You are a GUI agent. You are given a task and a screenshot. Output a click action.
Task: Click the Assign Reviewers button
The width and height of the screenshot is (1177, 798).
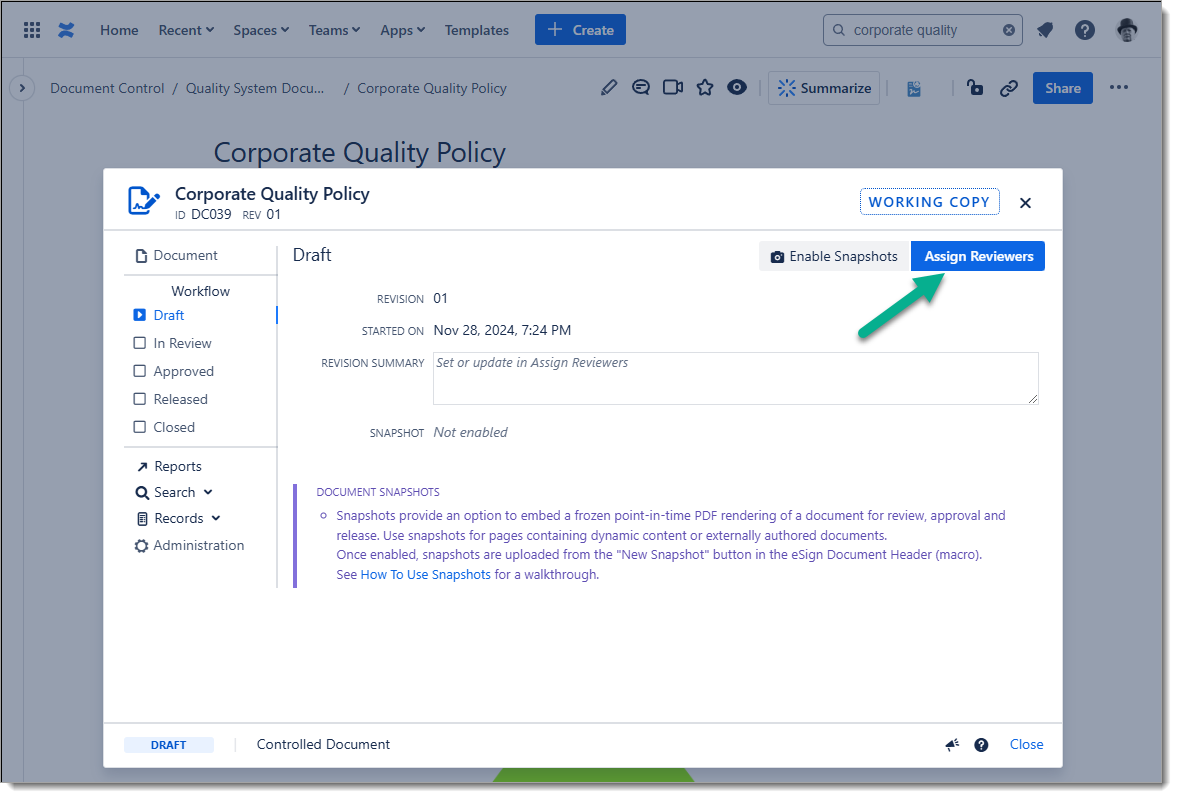(x=978, y=256)
